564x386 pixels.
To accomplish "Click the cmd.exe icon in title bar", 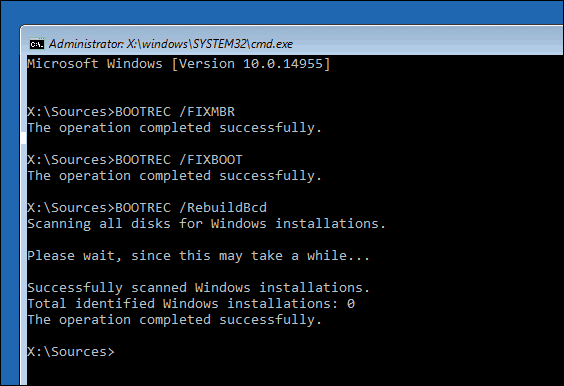I will click(37, 44).
